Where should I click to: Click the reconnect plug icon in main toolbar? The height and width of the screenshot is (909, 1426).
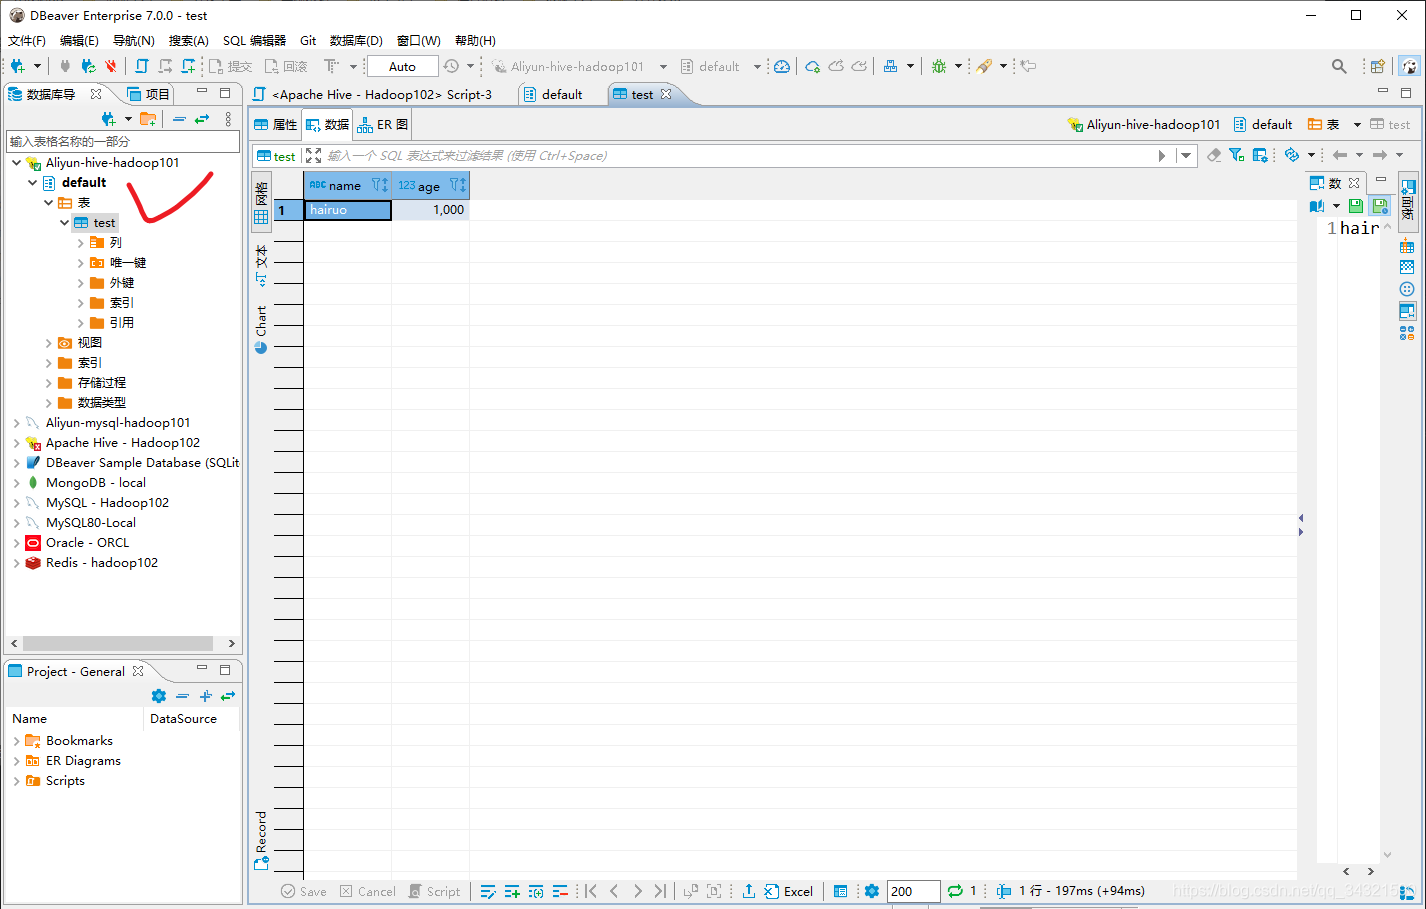[x=88, y=66]
